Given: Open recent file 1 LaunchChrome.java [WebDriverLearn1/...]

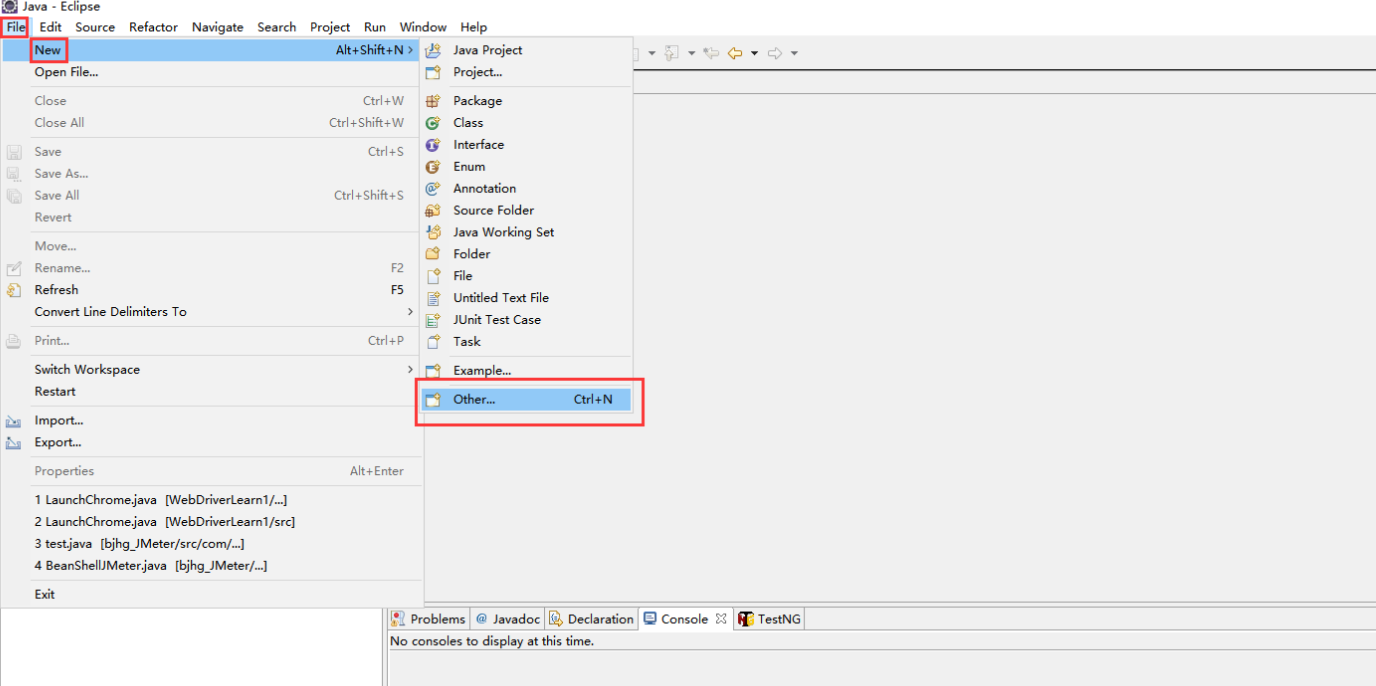Looking at the screenshot, I should tap(210, 500).
